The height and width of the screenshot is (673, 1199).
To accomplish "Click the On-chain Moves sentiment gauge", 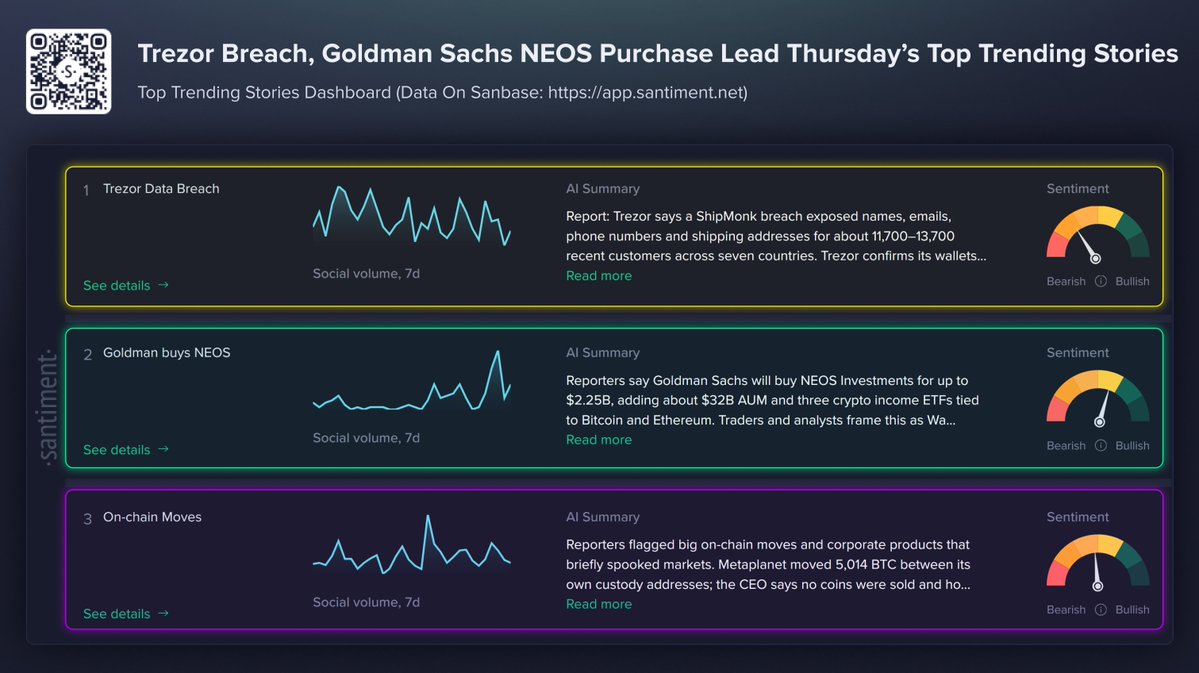I will coord(1097,563).
